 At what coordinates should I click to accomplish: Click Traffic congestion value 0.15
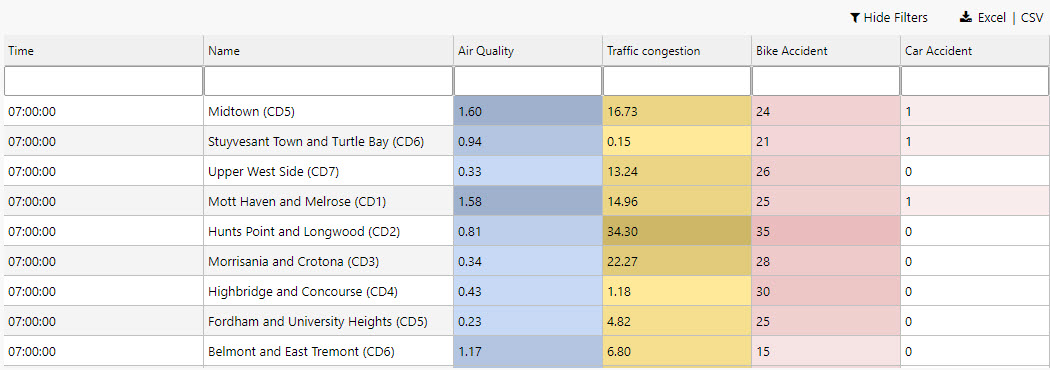click(x=677, y=141)
